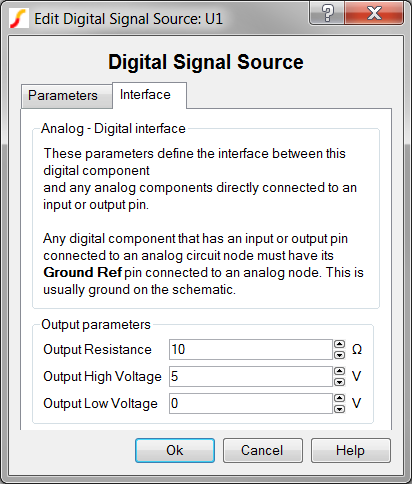This screenshot has height=484, width=412.
Task: Increase Output High Voltage with up arrow
Action: pyautogui.click(x=339, y=371)
